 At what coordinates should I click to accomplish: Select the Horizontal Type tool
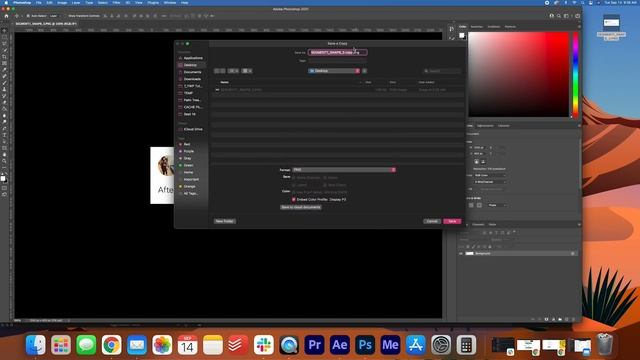click(4, 135)
